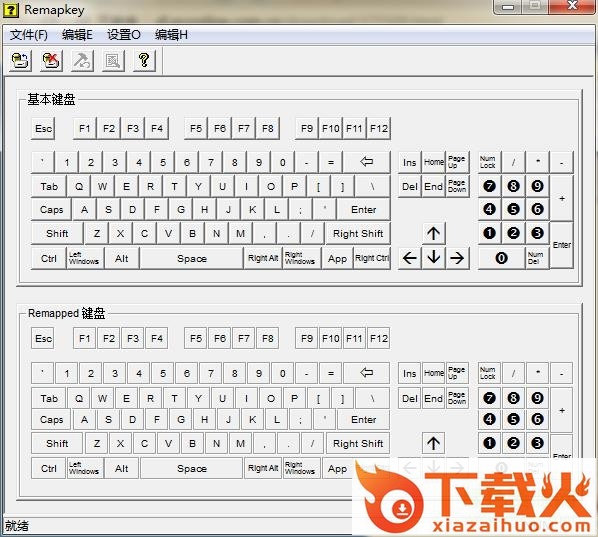The height and width of the screenshot is (537, 598).
Task: Click F9 key in the Remapped keyboard
Action: 307,338
